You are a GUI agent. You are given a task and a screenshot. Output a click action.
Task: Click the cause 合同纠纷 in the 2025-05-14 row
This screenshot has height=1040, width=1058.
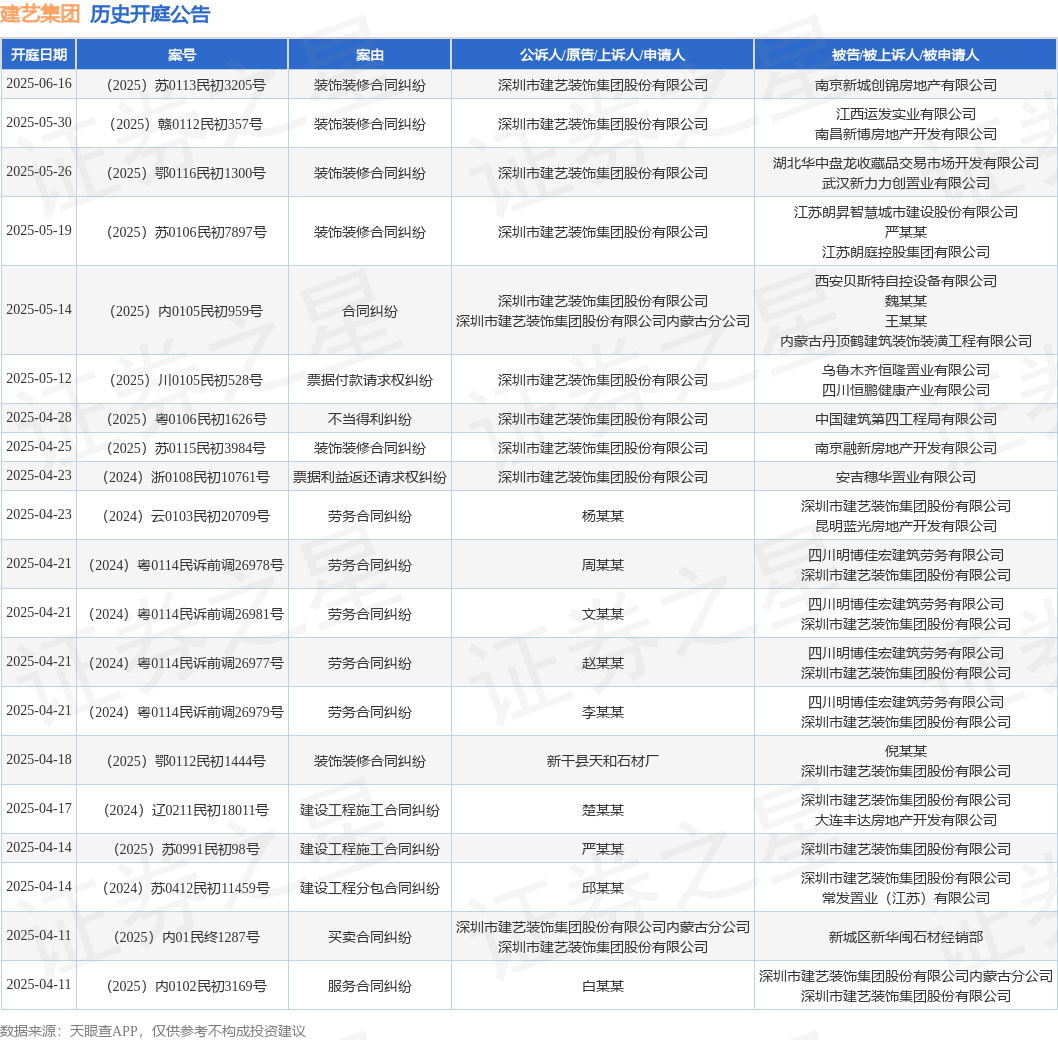pos(370,311)
